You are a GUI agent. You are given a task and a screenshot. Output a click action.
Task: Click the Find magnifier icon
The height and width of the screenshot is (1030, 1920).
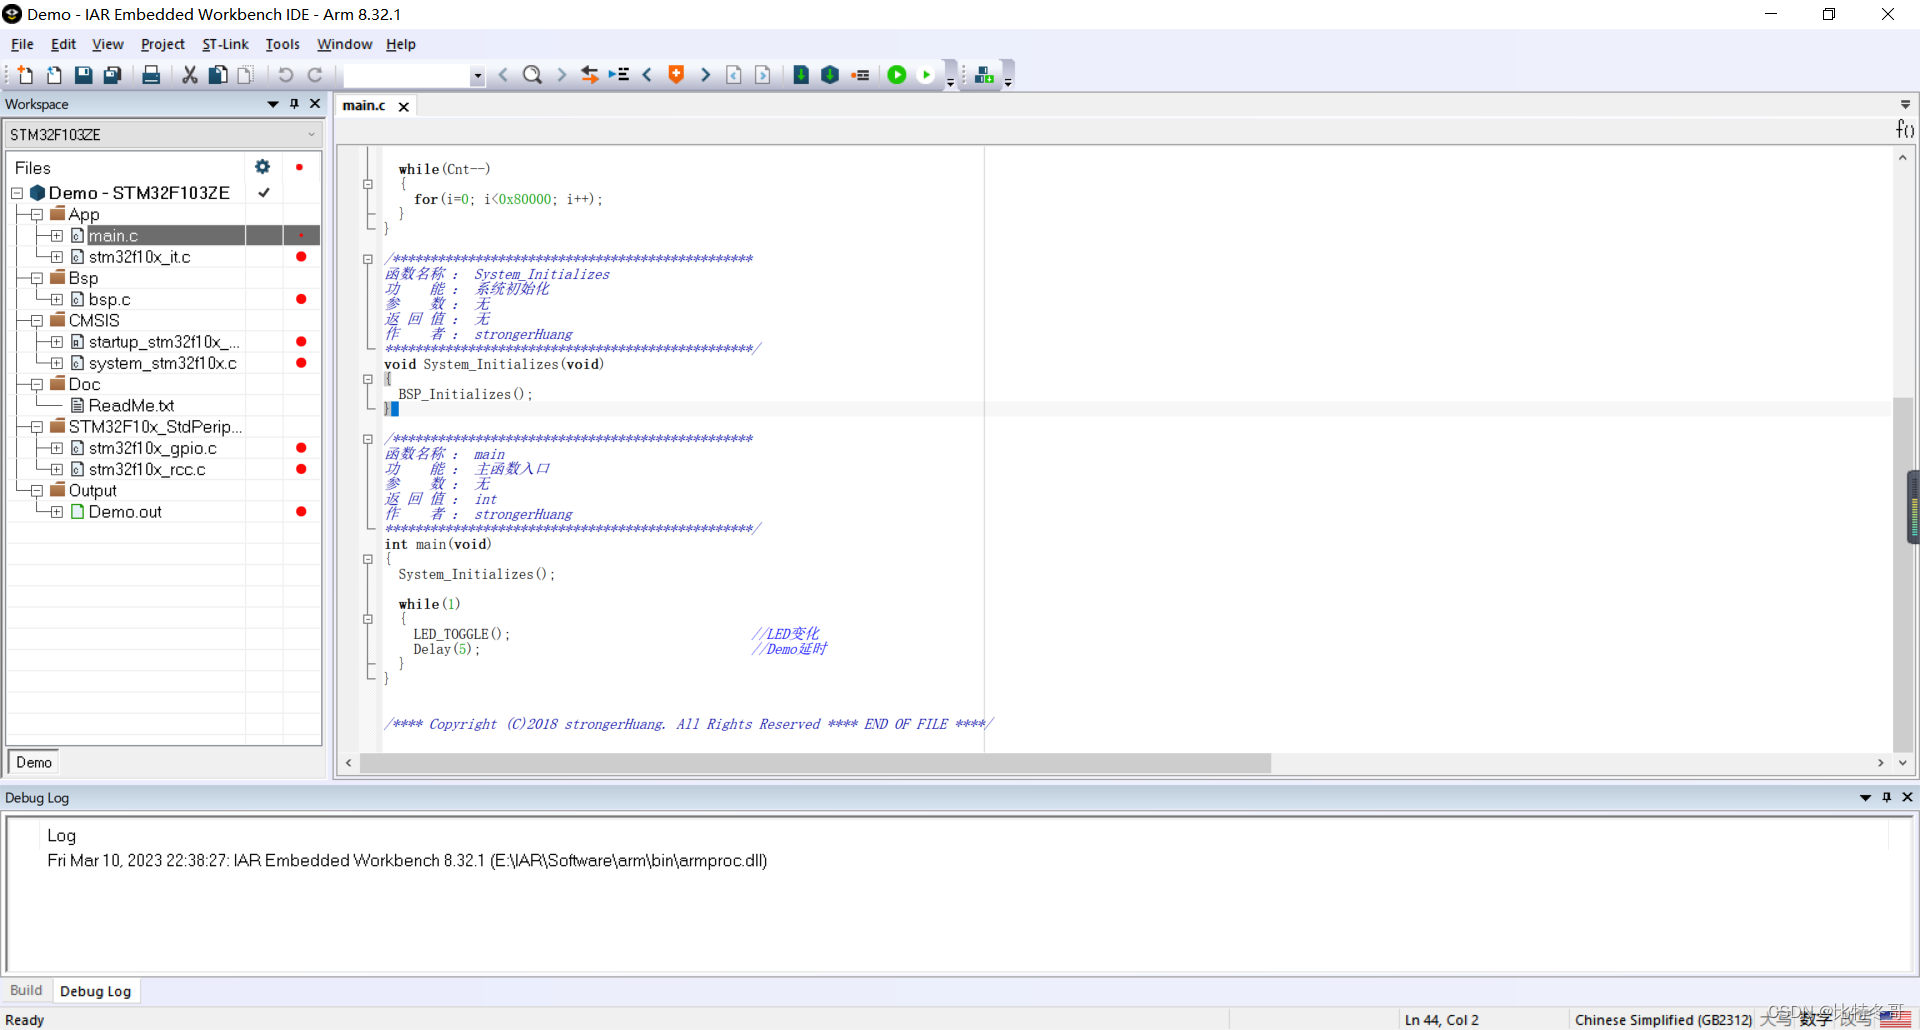click(533, 75)
